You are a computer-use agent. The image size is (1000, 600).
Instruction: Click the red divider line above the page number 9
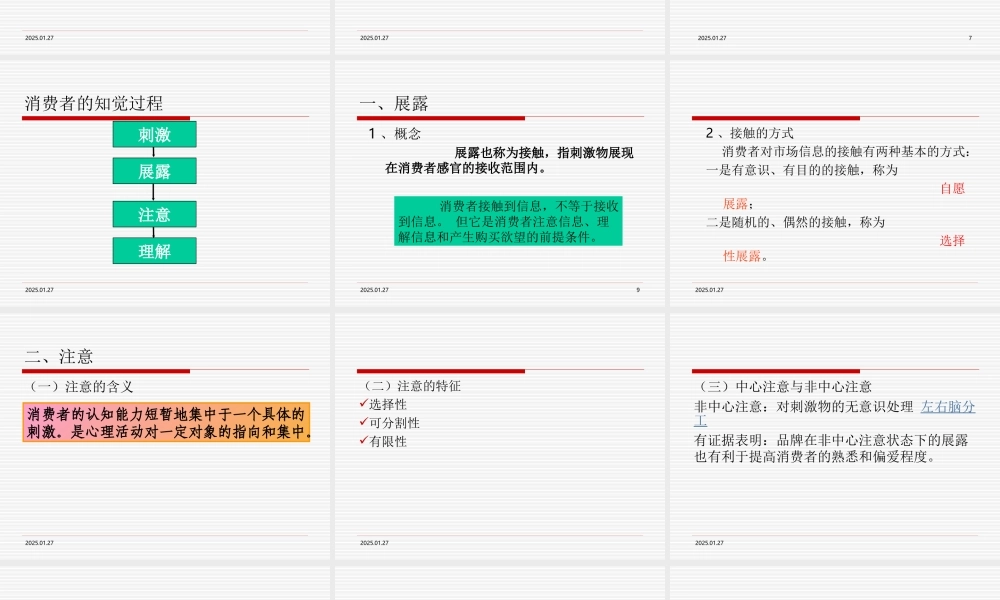click(500, 281)
